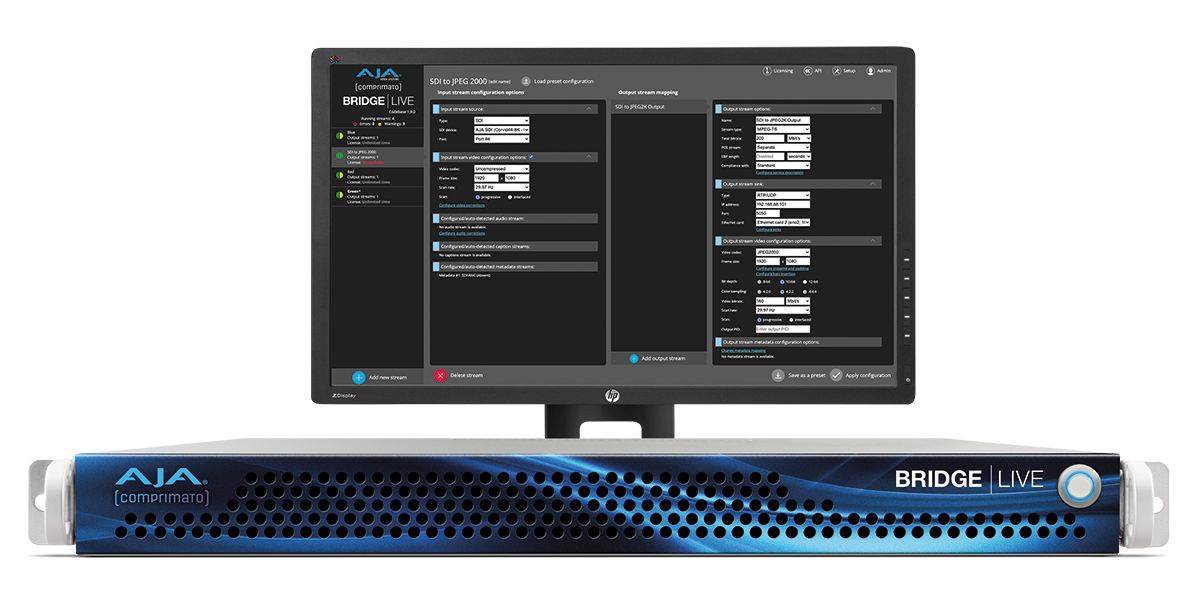Open output Video codec dropdown (JPEG2000)
This screenshot has width=1200, height=589.
(x=783, y=252)
